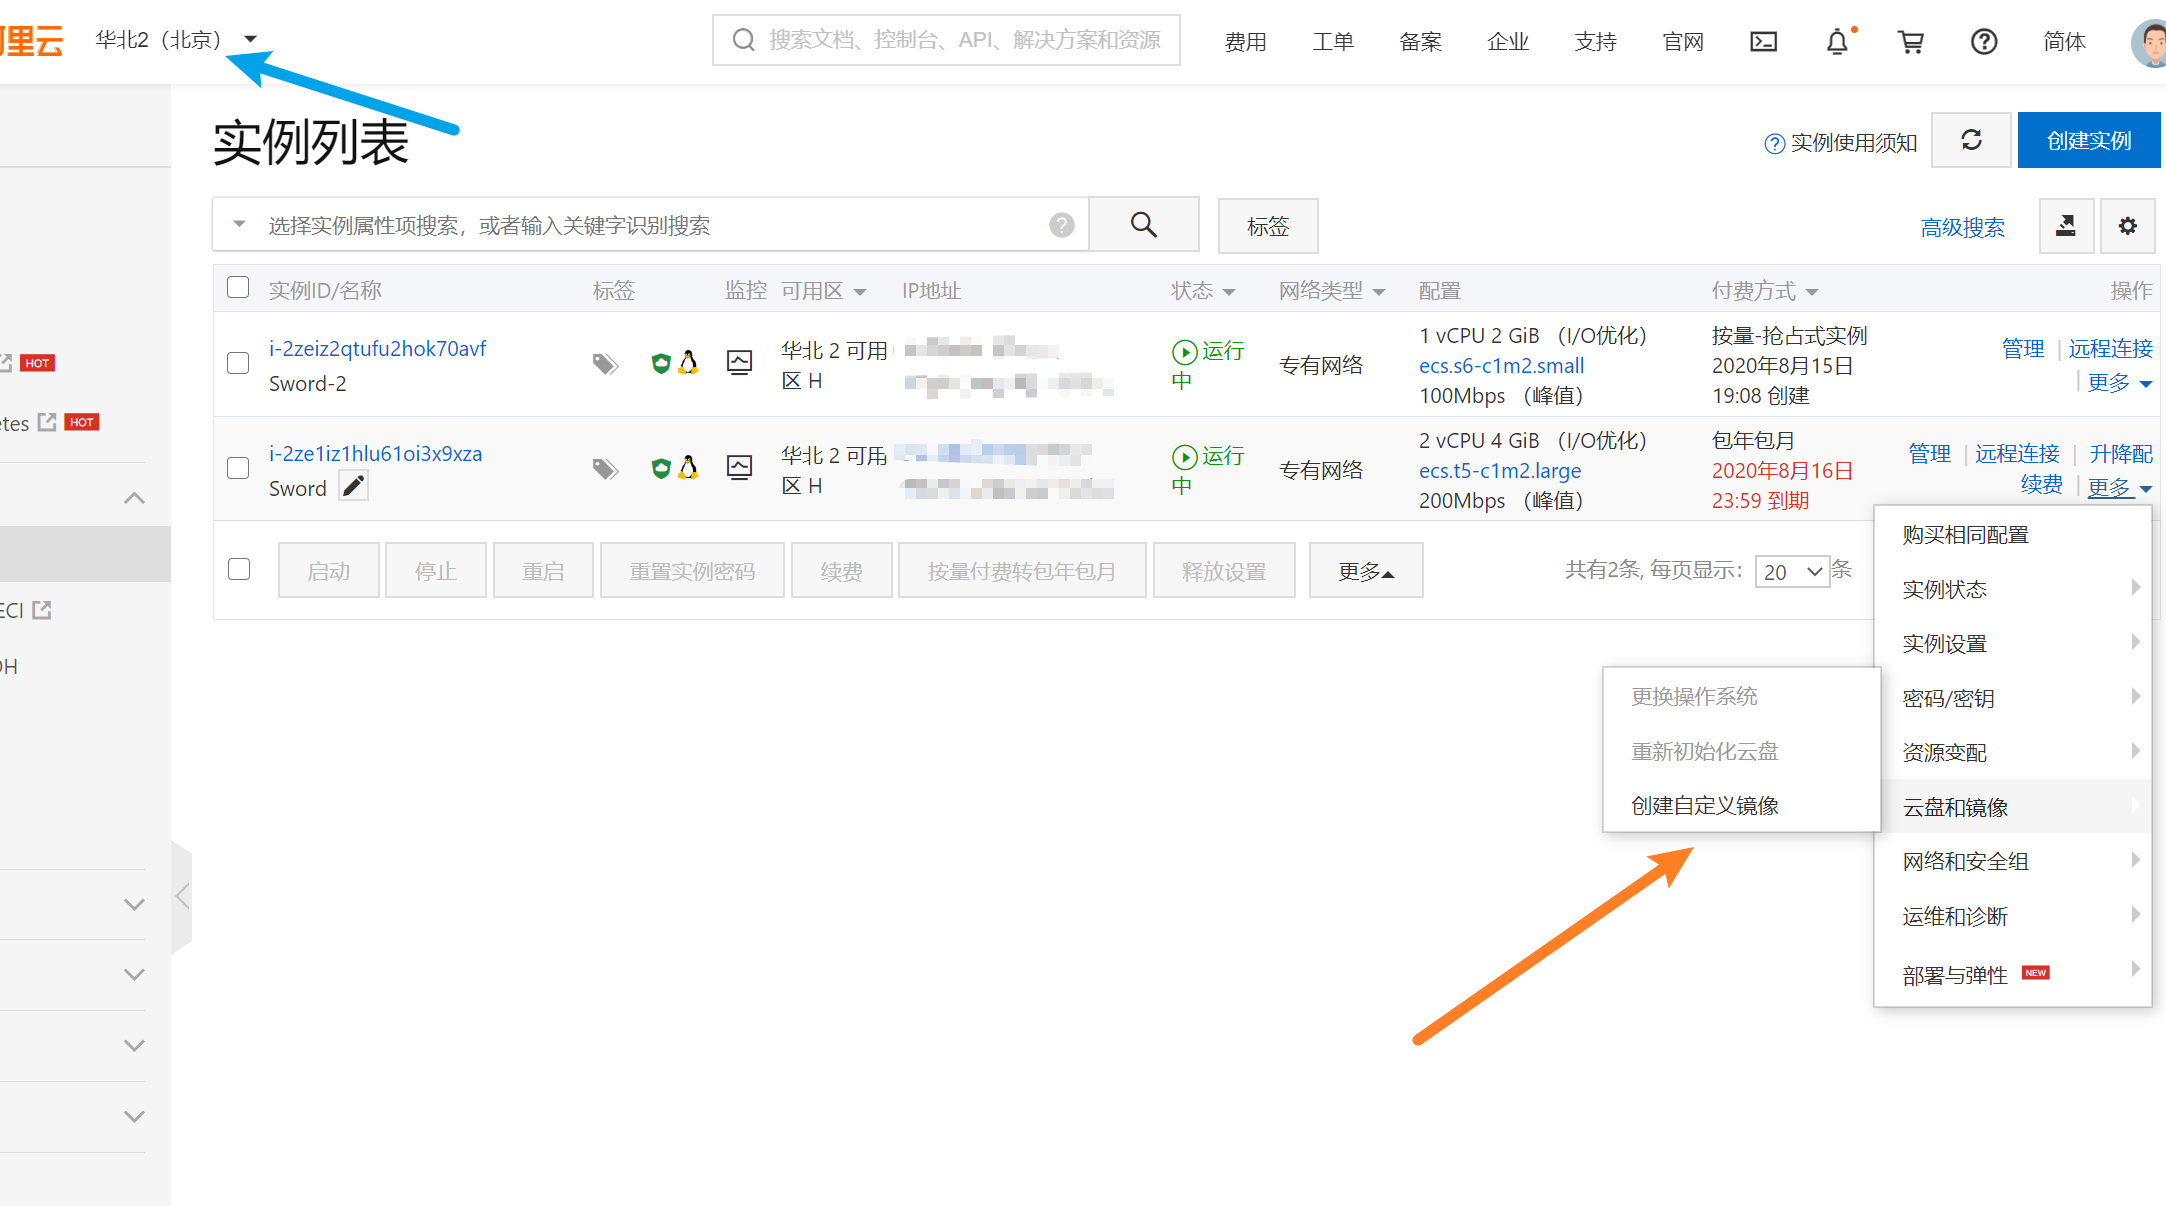Viewport: 2166px width, 1206px height.
Task: Click the refresh instance list icon
Action: click(1971, 140)
